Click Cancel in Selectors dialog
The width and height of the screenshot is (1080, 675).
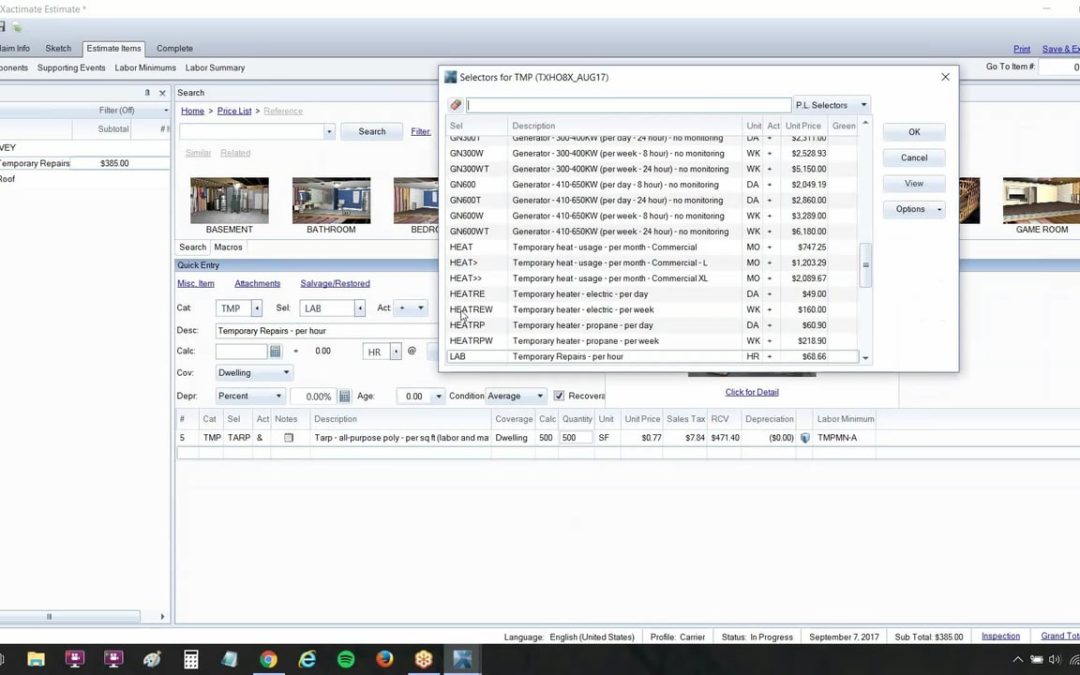point(914,158)
